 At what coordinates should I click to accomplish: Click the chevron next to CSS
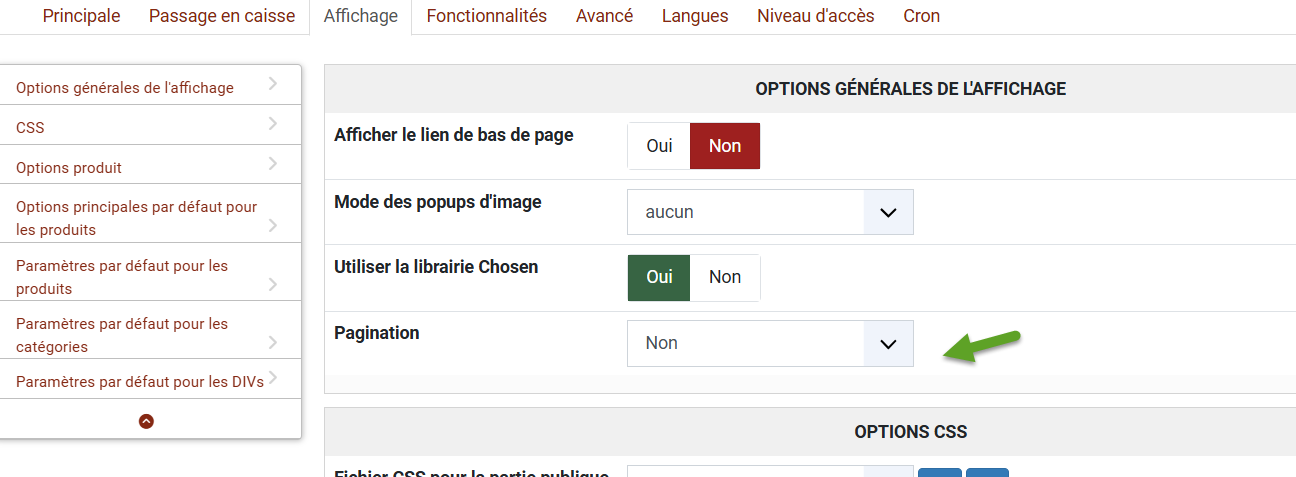coord(273,124)
